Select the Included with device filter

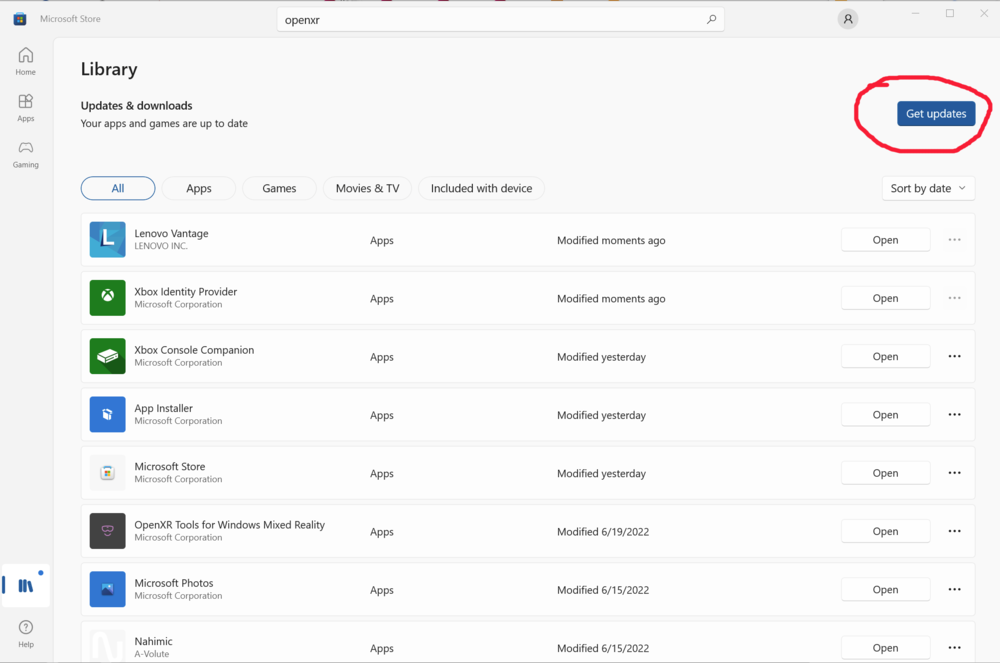(x=481, y=188)
